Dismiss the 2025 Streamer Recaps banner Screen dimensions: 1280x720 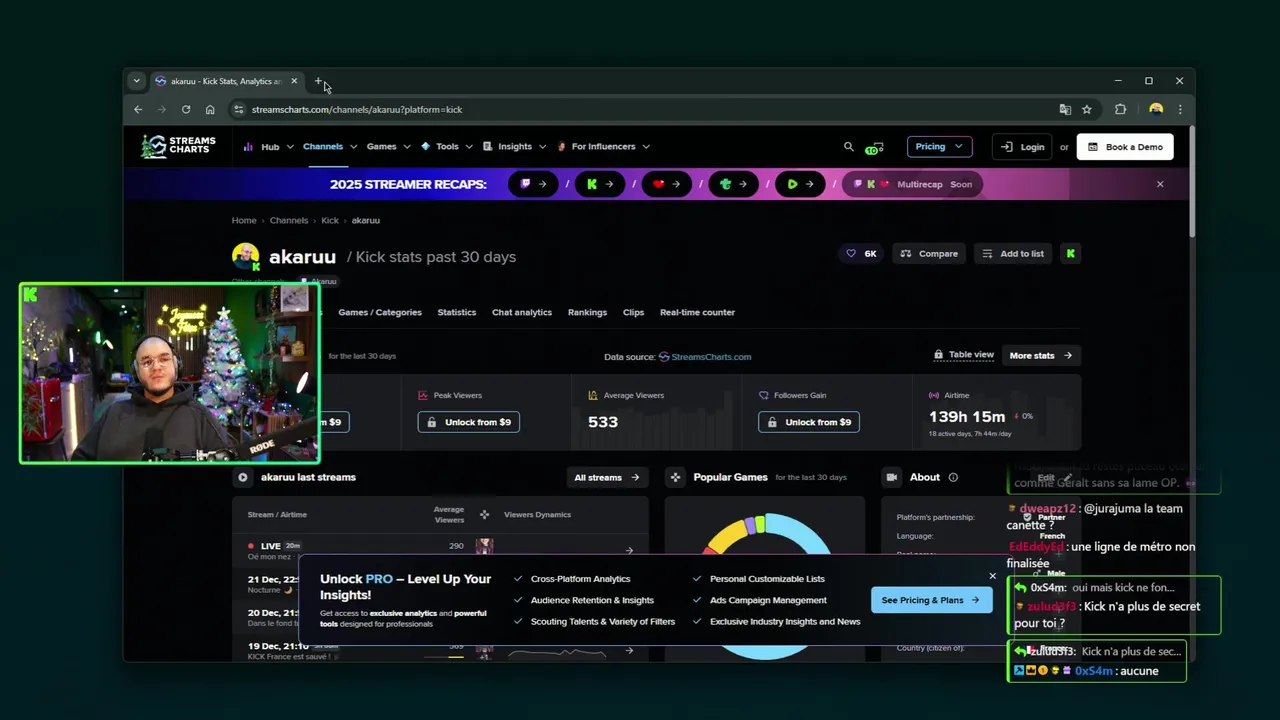point(1160,184)
